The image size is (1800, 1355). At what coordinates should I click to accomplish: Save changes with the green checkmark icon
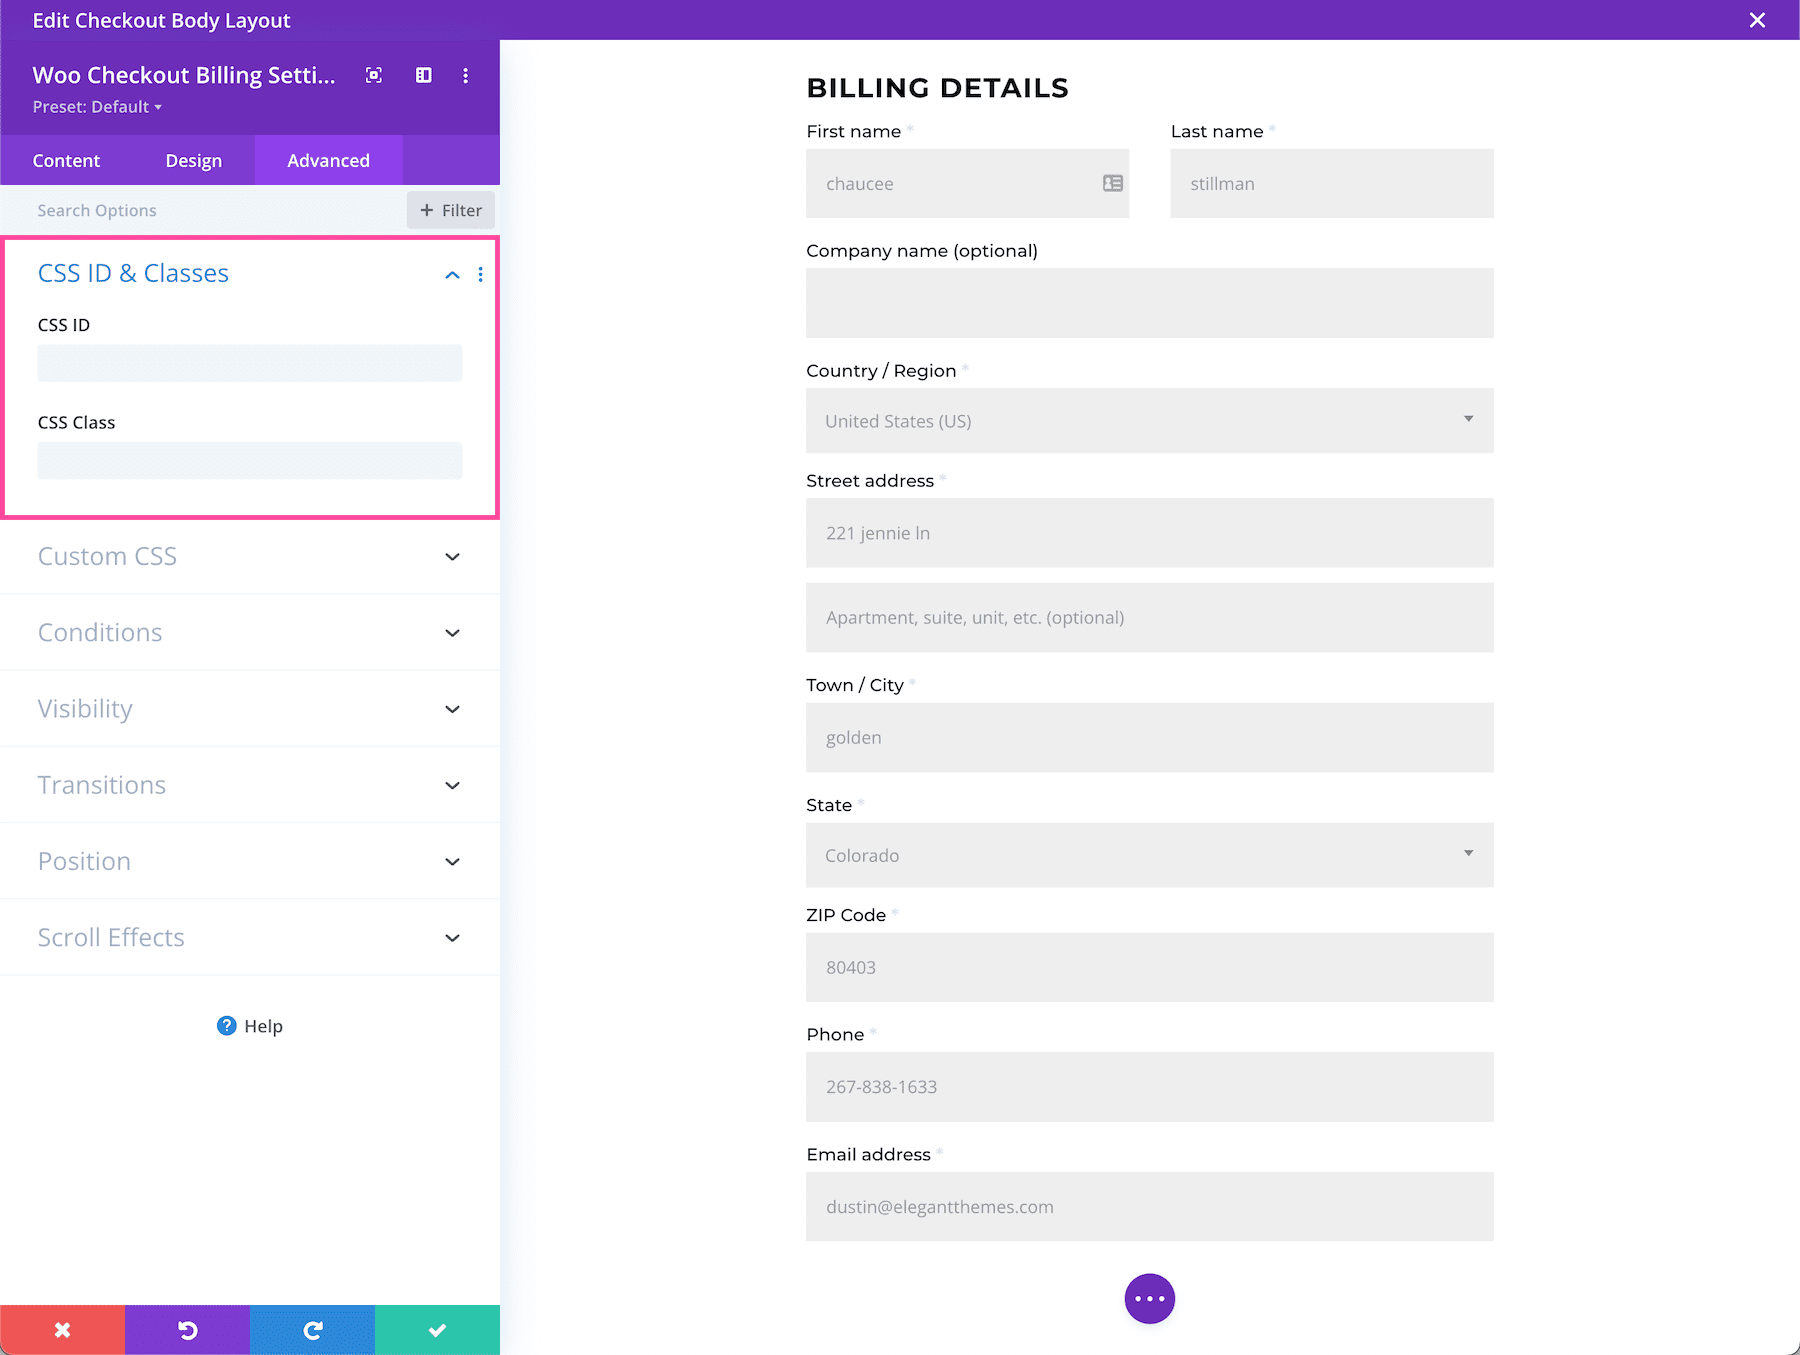(437, 1329)
